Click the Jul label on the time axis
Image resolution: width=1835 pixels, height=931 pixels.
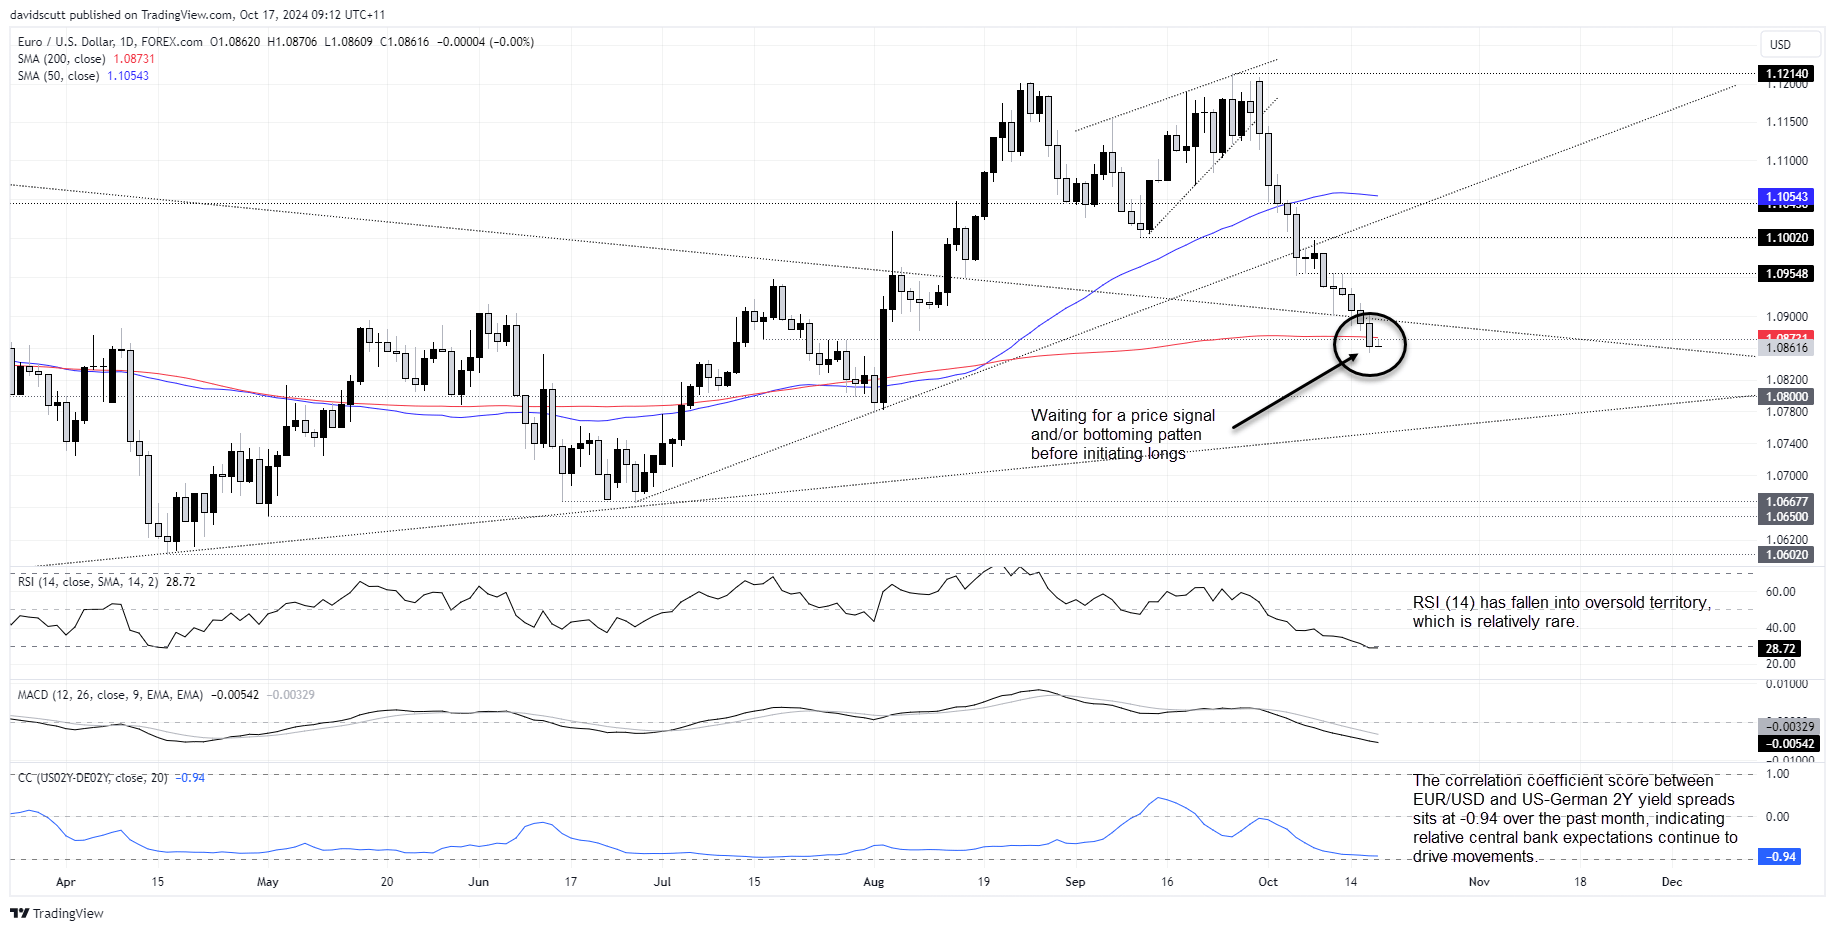(x=662, y=882)
